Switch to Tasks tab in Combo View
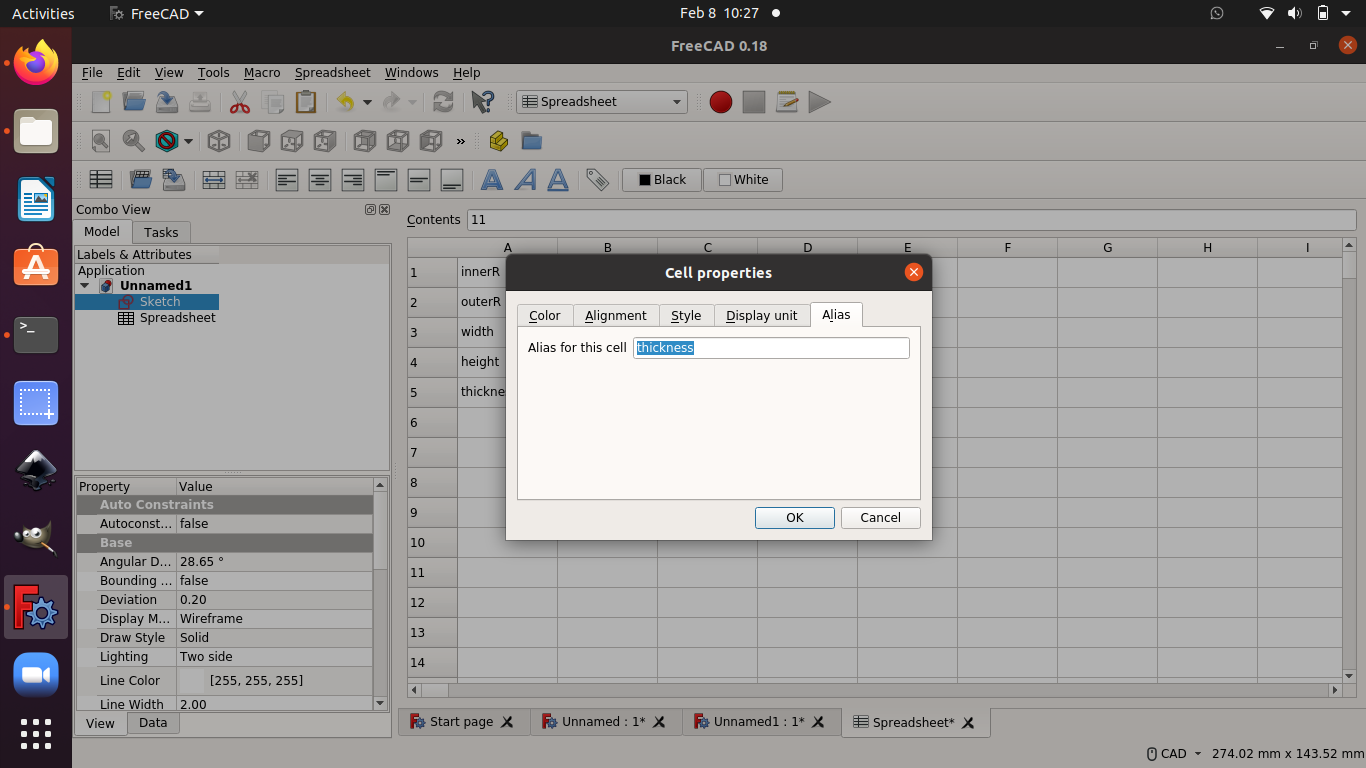The image size is (1366, 768). (x=161, y=232)
